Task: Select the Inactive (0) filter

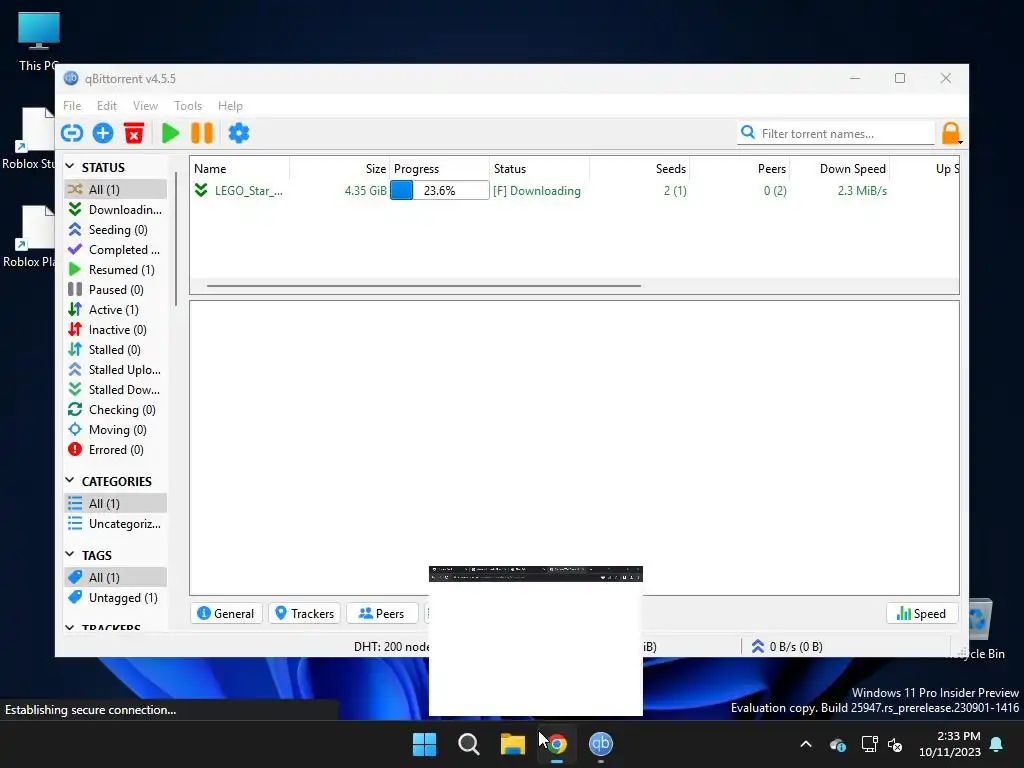Action: pyautogui.click(x=116, y=330)
